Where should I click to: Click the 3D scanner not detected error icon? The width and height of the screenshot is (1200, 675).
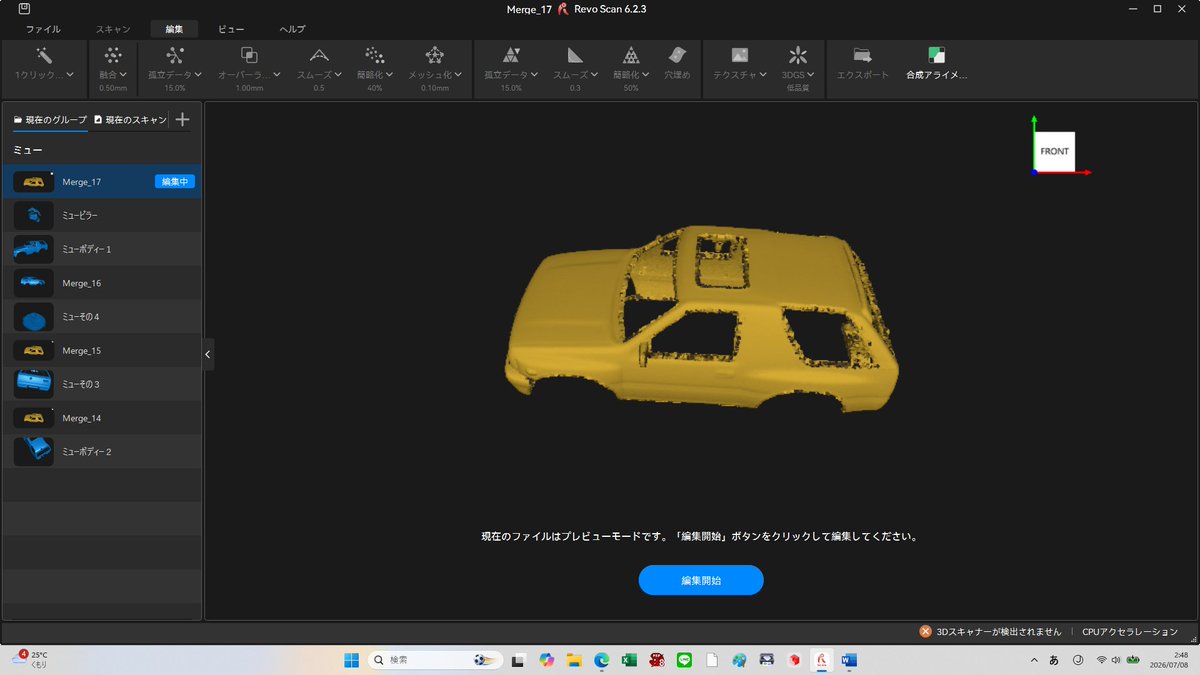pyautogui.click(x=926, y=632)
